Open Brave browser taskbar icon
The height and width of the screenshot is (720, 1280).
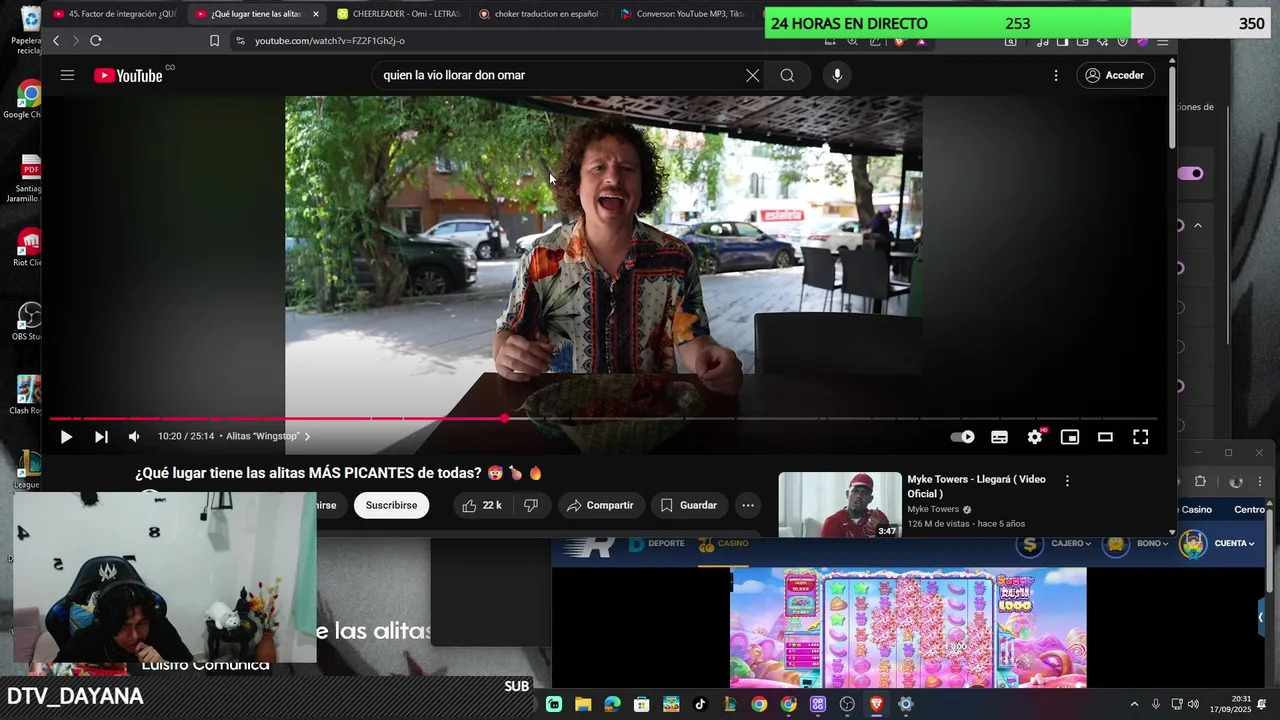(x=877, y=704)
